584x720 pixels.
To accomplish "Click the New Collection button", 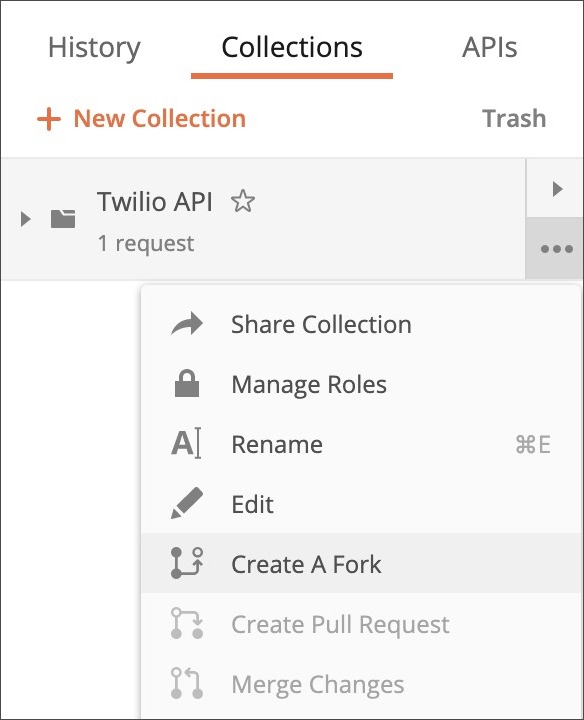I will (141, 118).
